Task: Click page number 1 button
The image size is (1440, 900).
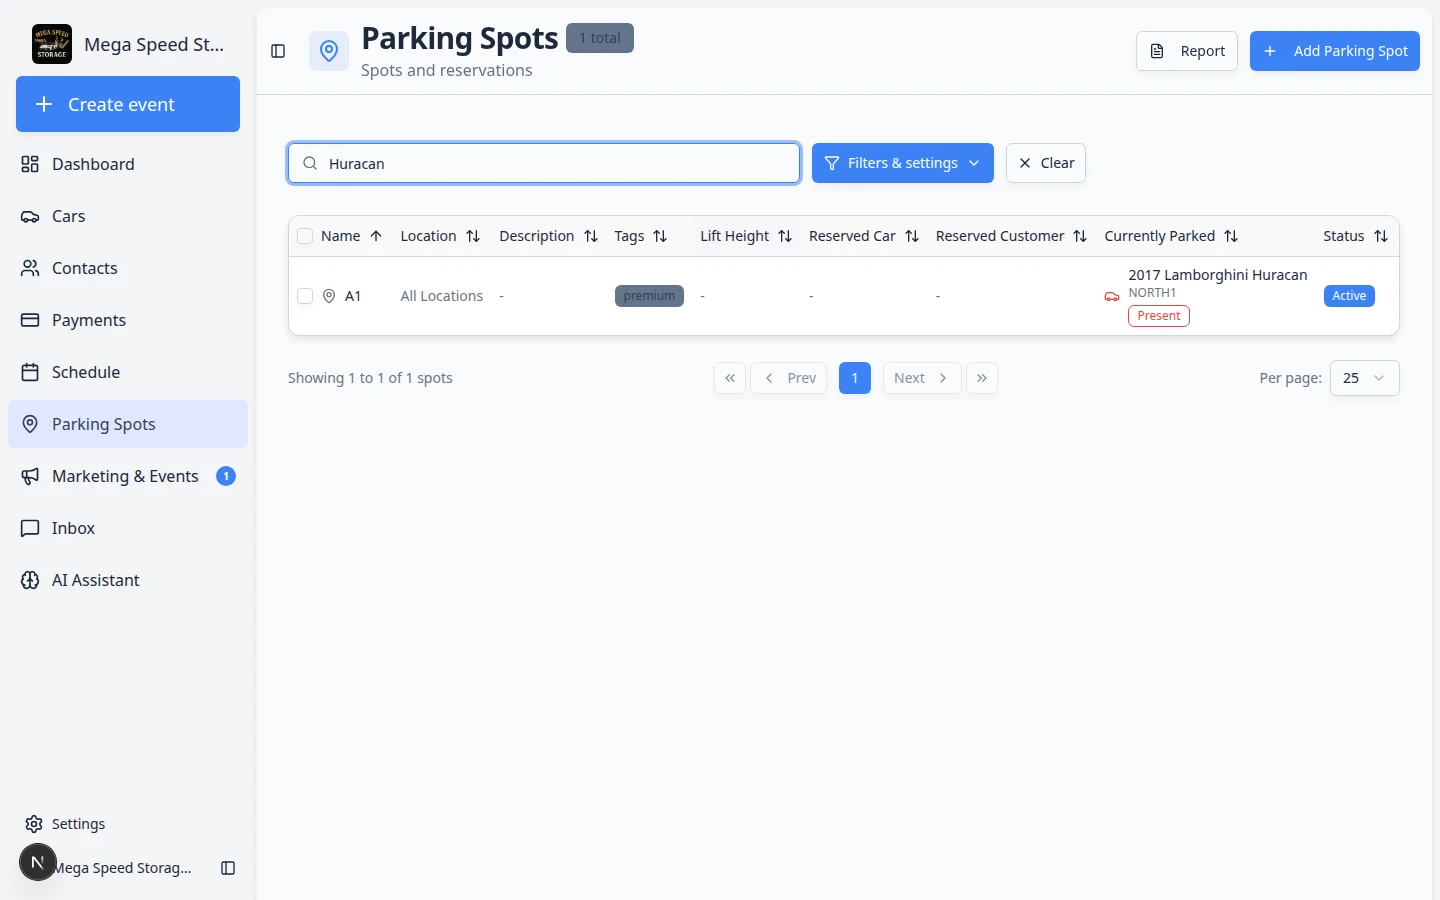Action: [x=855, y=378]
